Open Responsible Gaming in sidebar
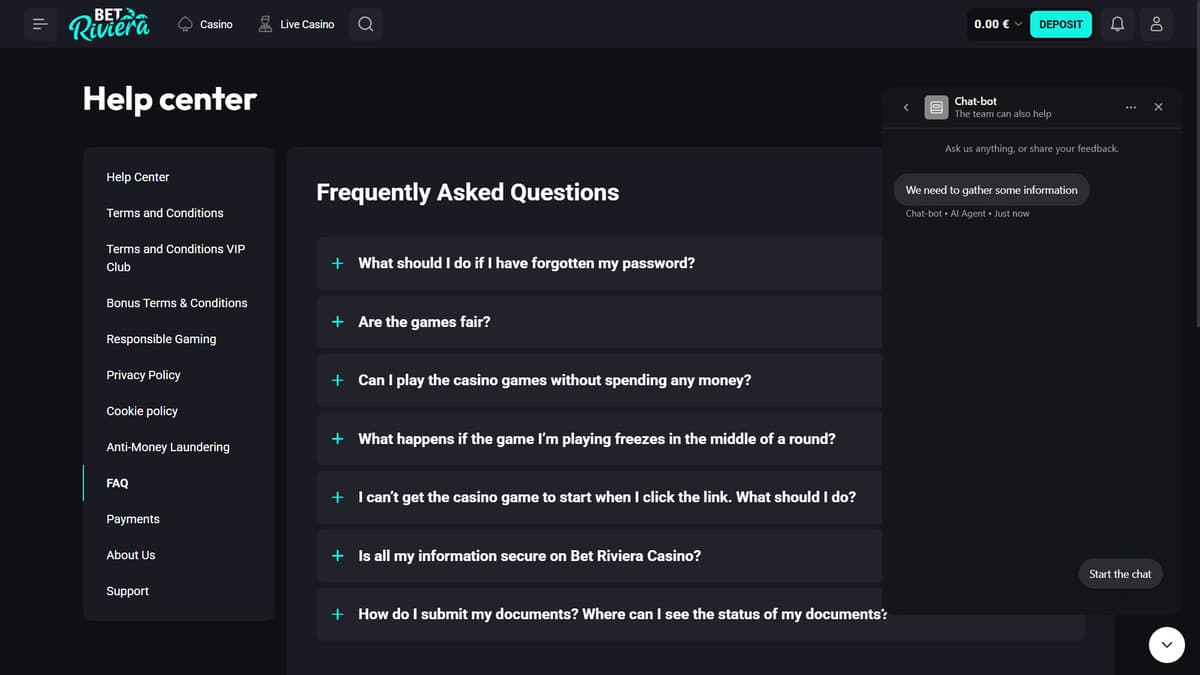Screen dimensions: 1200x675 click(161, 339)
